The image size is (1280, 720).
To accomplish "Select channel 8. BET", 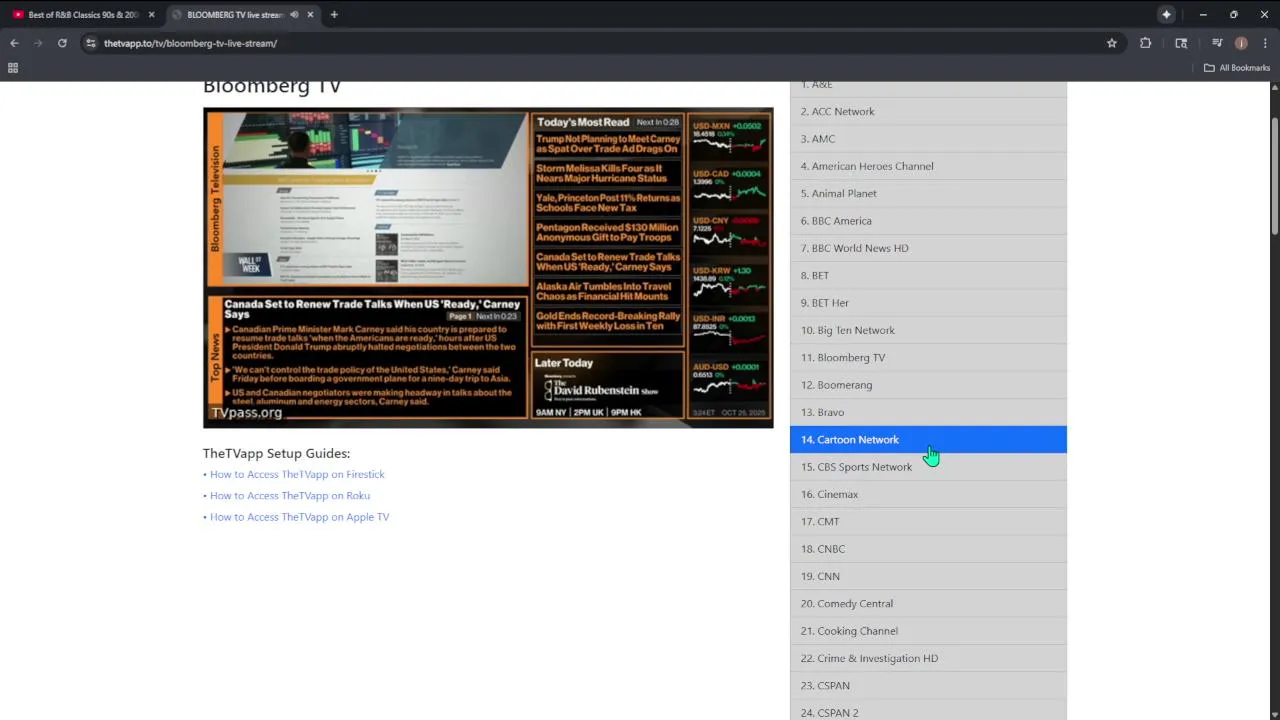I will coord(928,275).
